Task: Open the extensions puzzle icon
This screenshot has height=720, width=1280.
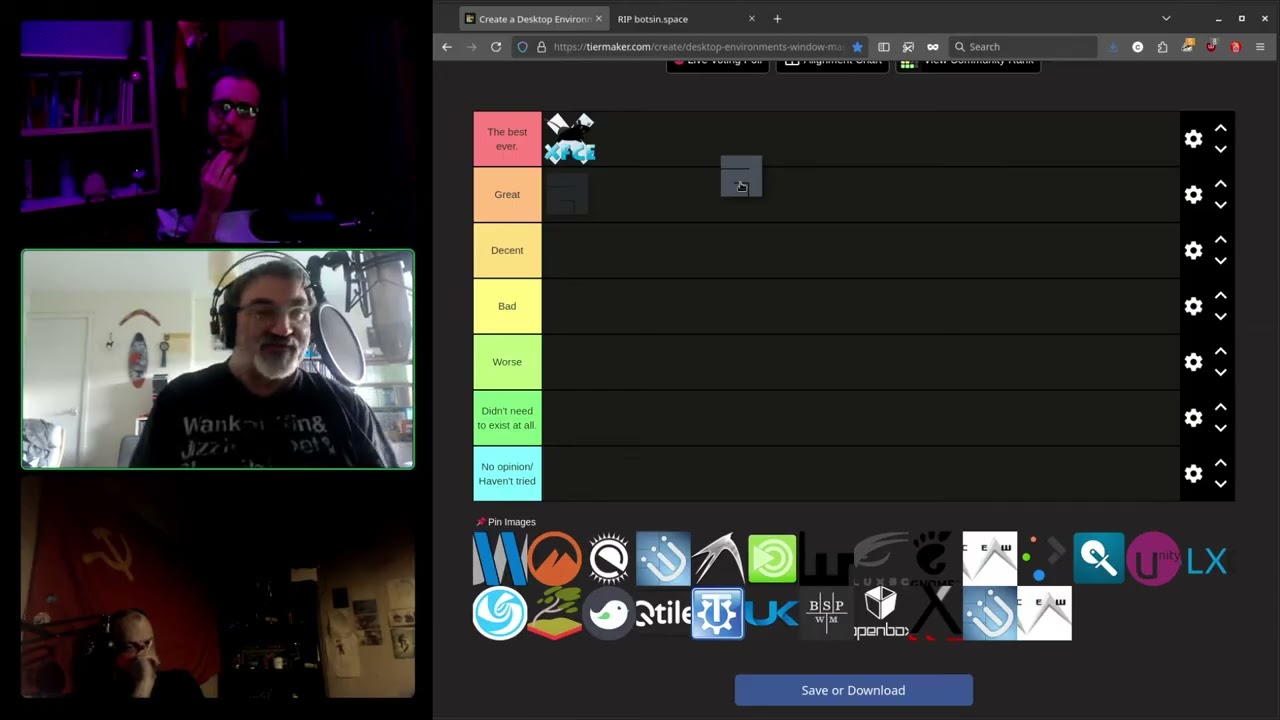Action: pyautogui.click(x=1162, y=47)
